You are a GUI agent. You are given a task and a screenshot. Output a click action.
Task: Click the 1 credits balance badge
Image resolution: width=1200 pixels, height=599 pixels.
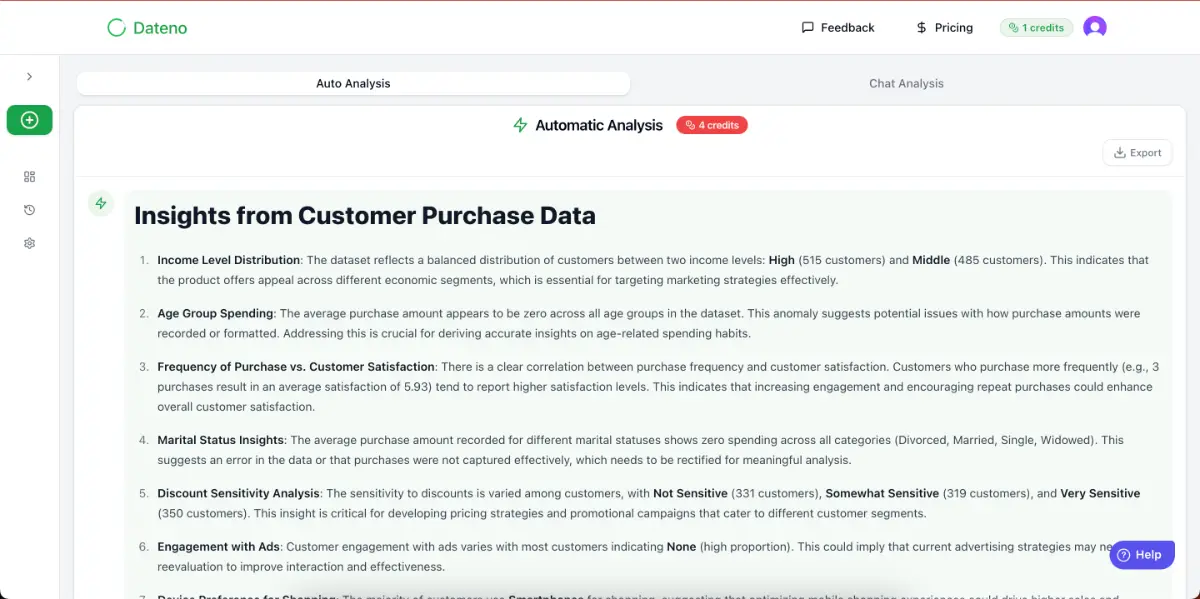tap(1036, 28)
